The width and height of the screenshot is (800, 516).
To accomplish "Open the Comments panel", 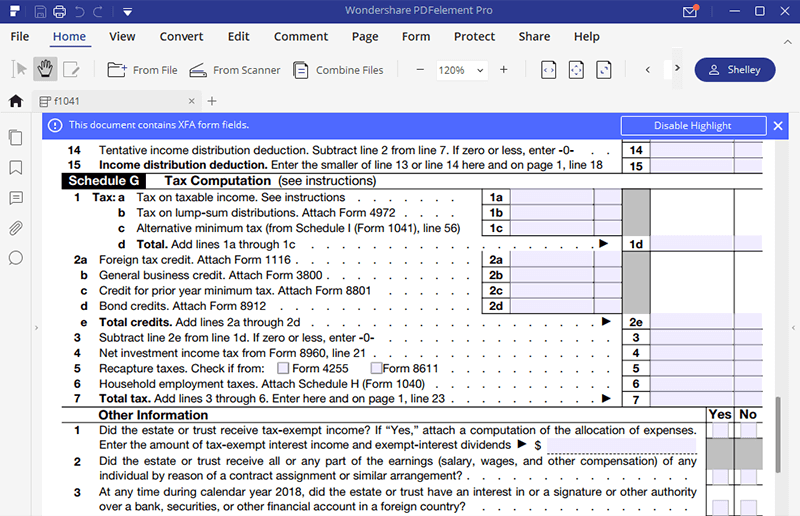I will pos(16,198).
